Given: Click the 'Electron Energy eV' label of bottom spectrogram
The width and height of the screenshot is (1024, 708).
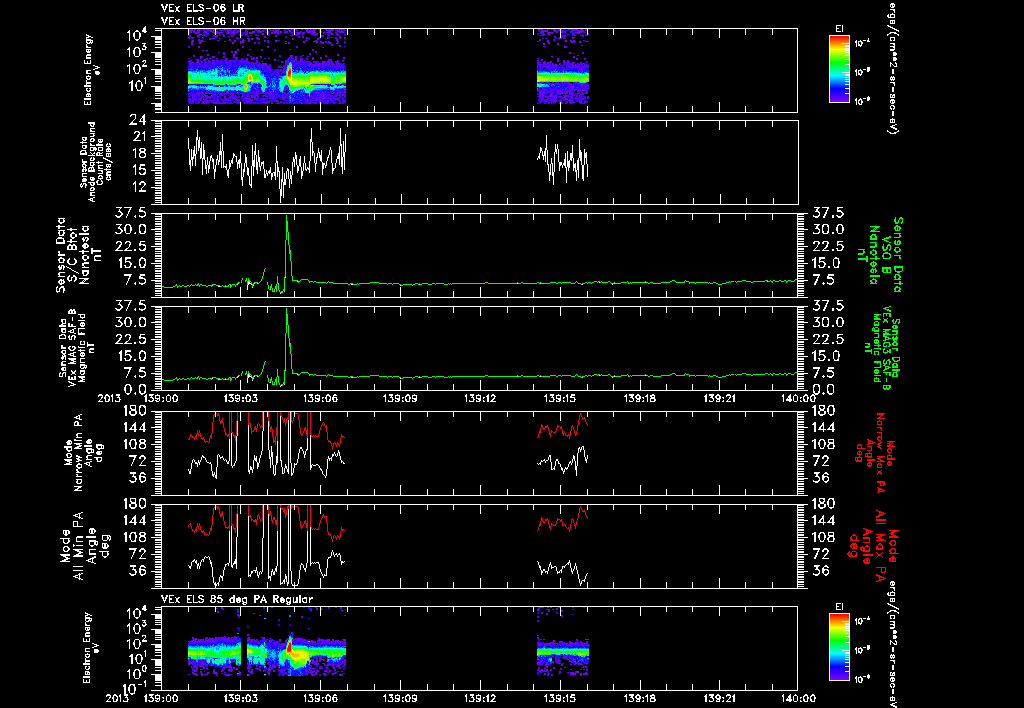Looking at the screenshot, I should 89,647.
